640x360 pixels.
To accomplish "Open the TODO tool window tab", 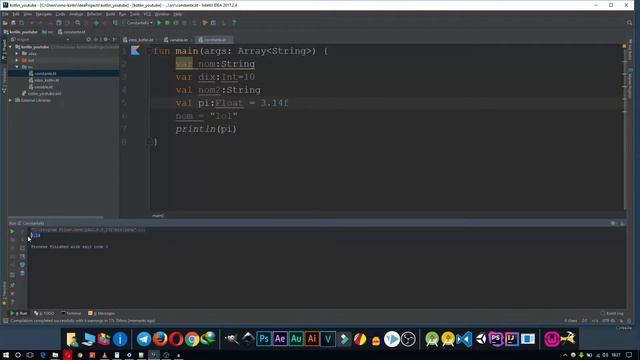I will (44, 313).
